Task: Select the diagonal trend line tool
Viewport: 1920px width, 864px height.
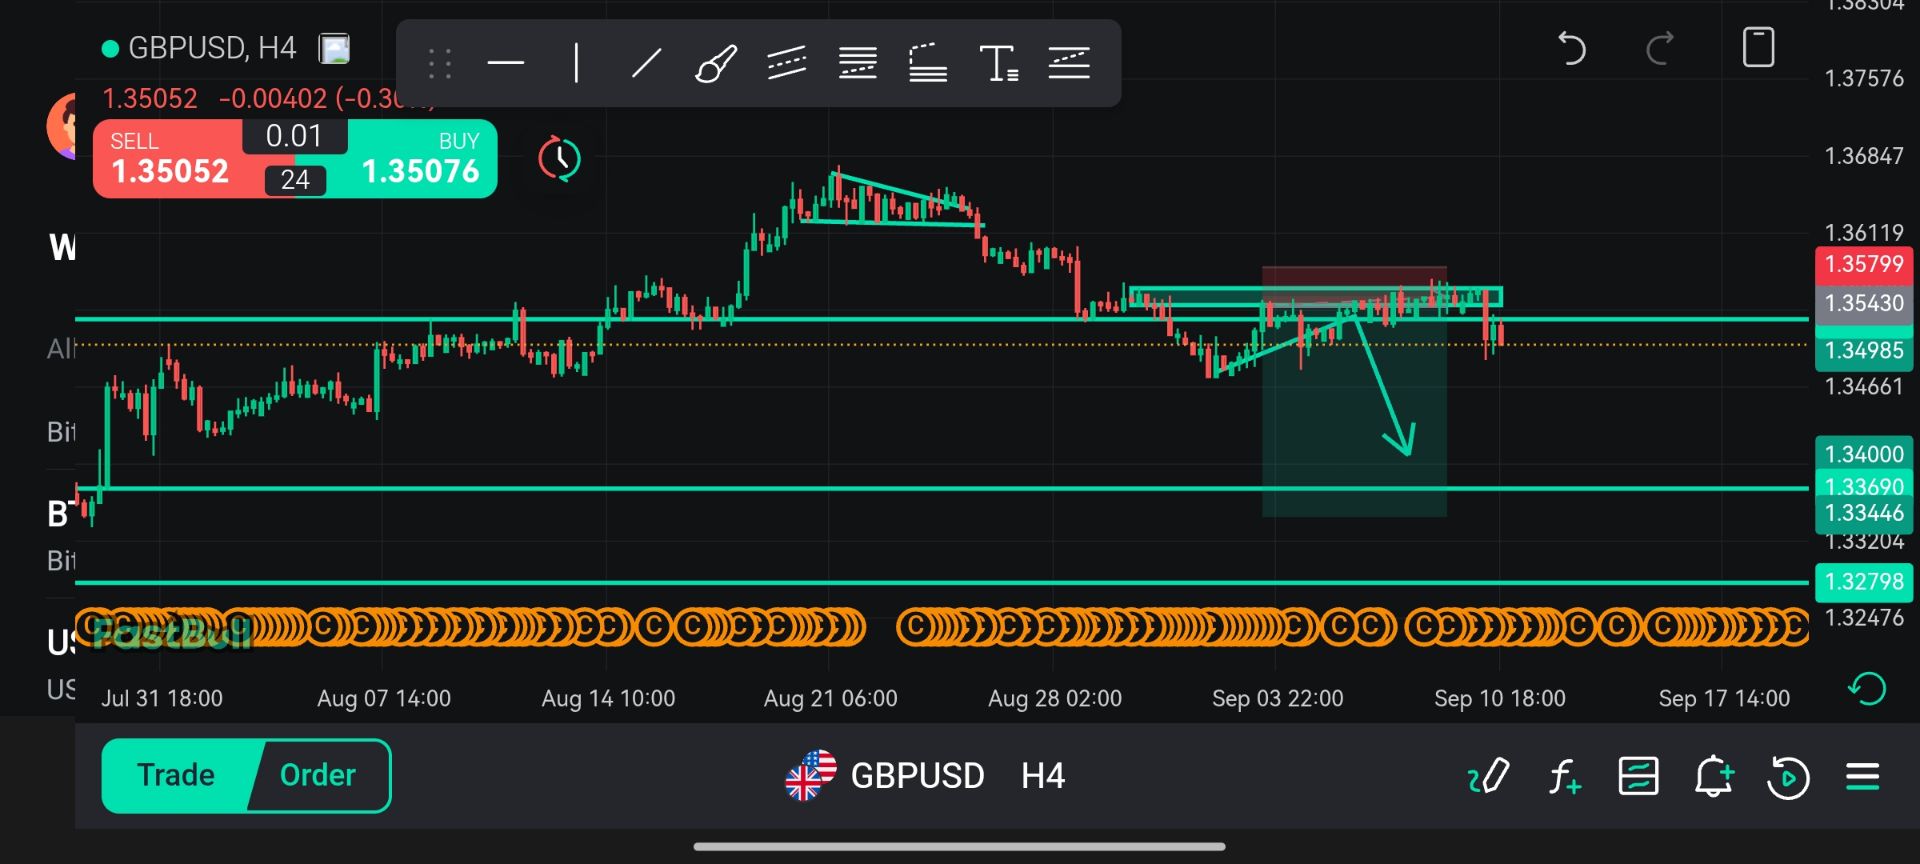Action: coord(646,63)
